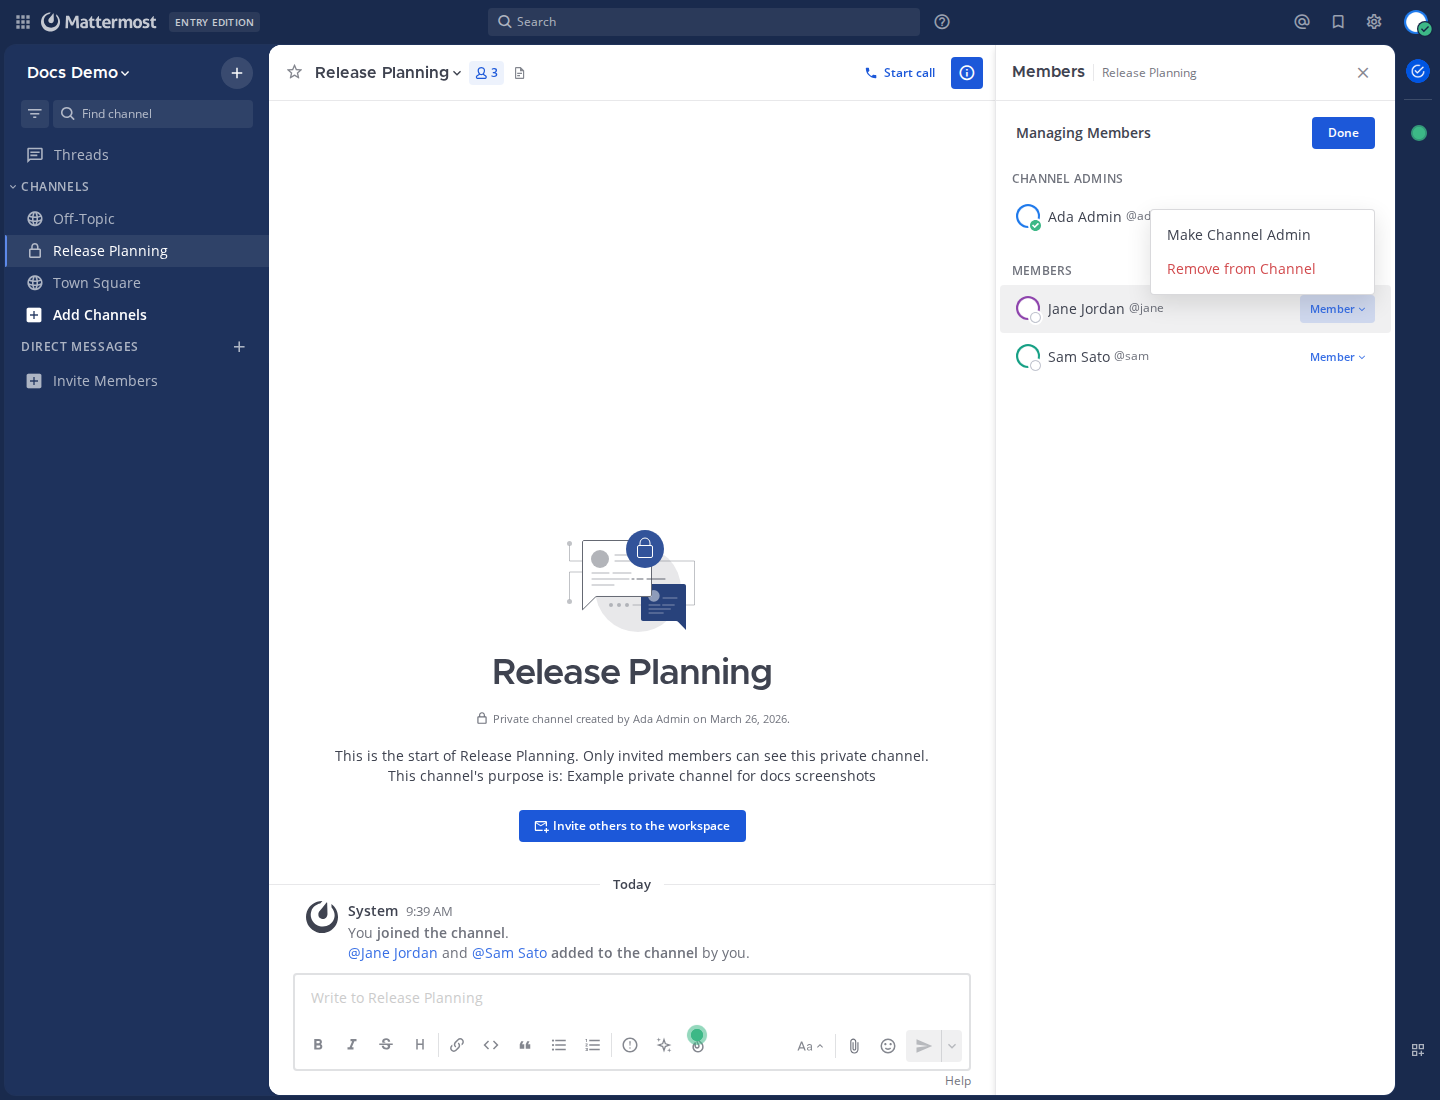Choose Remove from Channel in the menu
Screen dimensions: 1440x1100
point(1241,269)
